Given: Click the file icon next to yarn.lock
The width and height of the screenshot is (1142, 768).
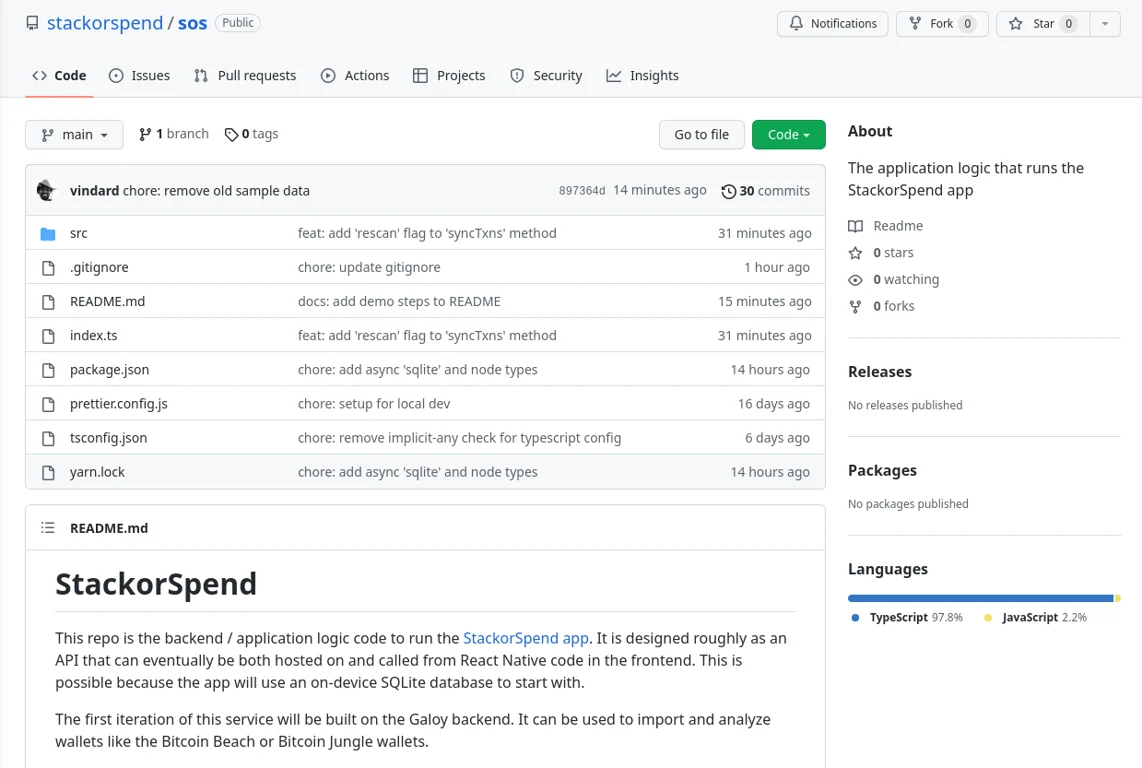Looking at the screenshot, I should point(48,473).
